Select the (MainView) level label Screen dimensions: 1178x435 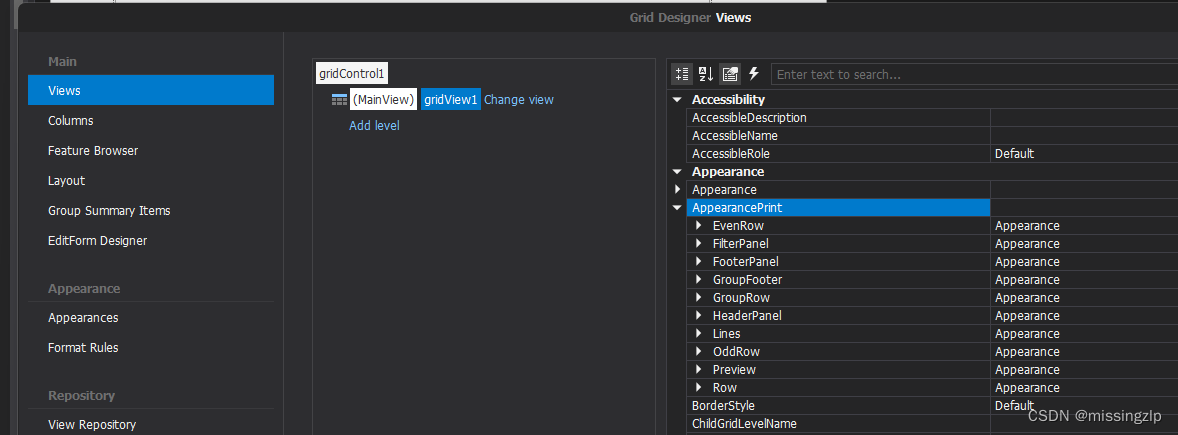tap(383, 99)
